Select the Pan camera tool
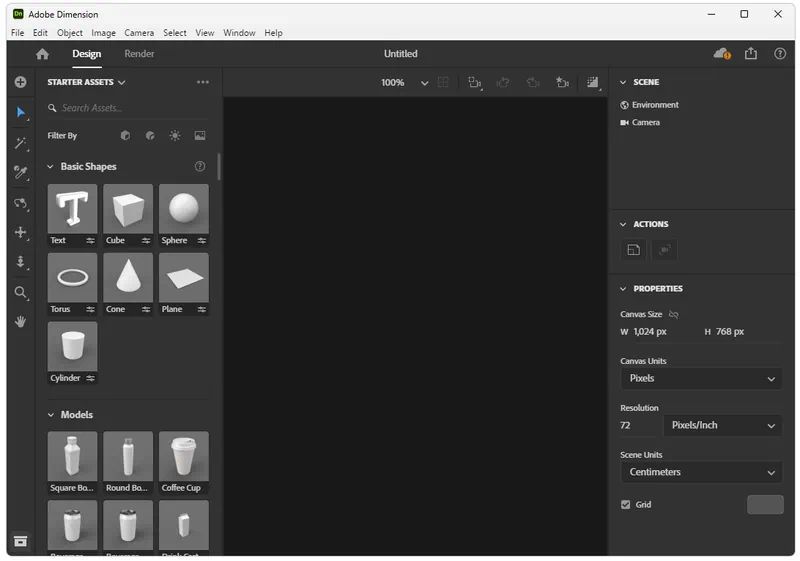Screen dimensions: 800x561 tap(20, 233)
